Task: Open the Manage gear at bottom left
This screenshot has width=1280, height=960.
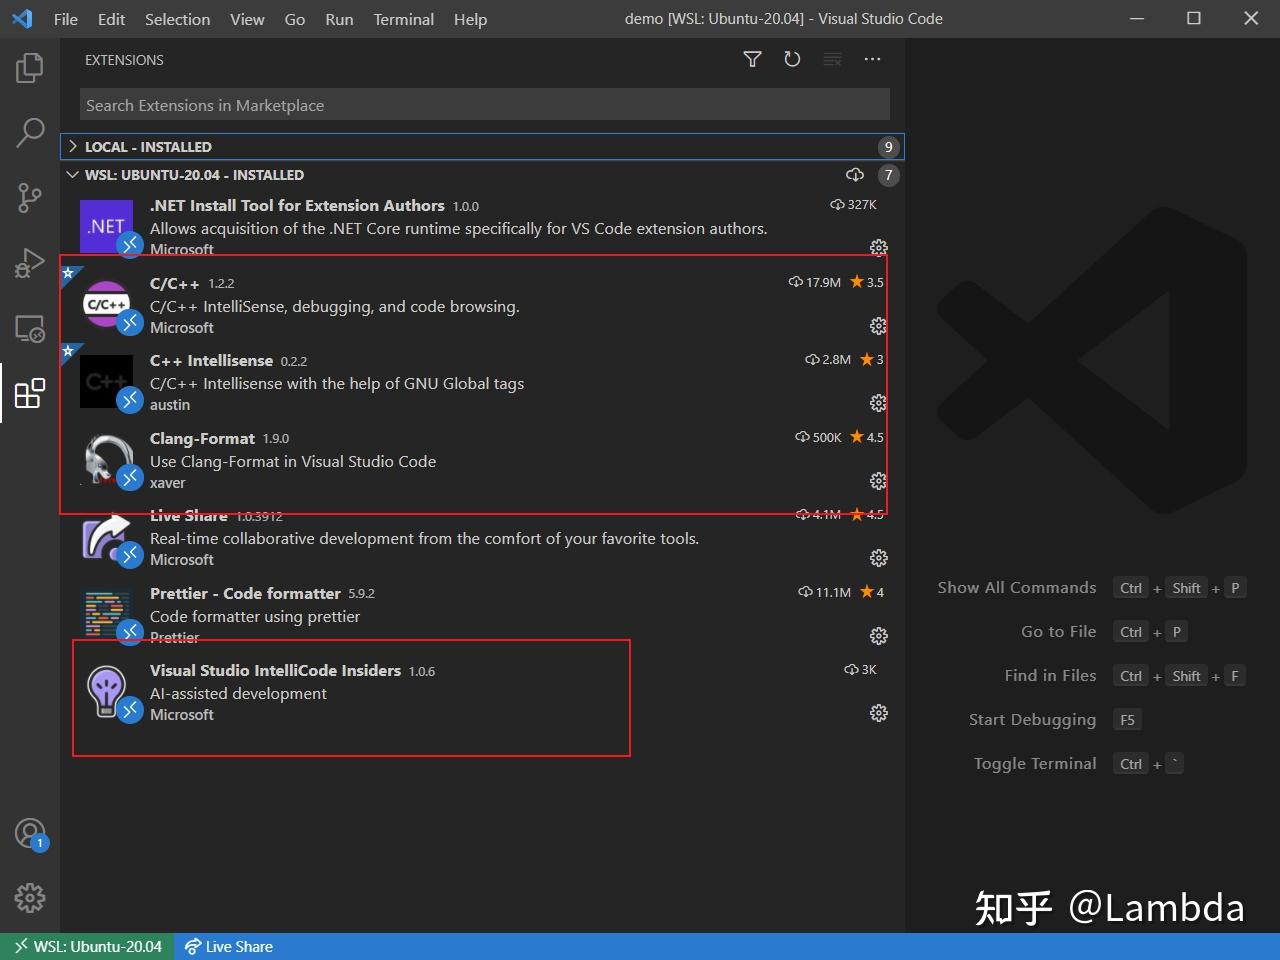Action: tap(29, 898)
